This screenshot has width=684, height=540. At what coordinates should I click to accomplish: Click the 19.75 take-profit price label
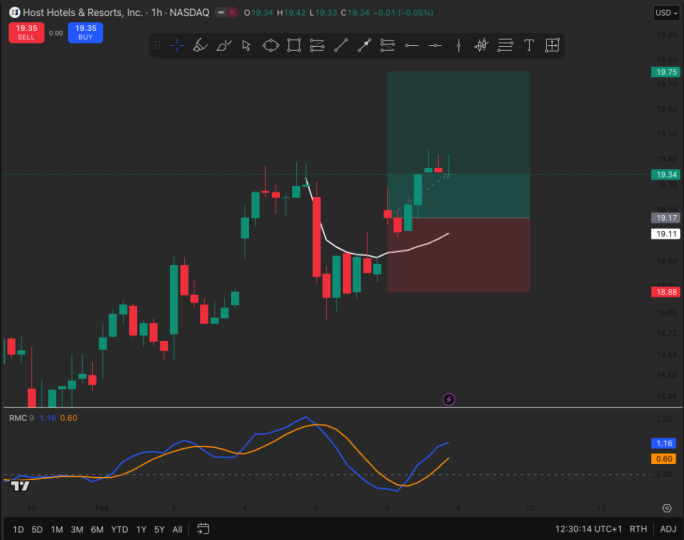coord(666,72)
